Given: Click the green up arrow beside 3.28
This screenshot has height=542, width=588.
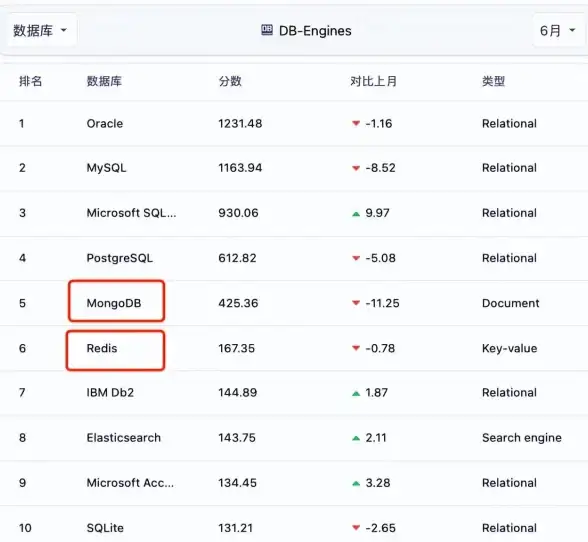Looking at the screenshot, I should (x=356, y=483).
